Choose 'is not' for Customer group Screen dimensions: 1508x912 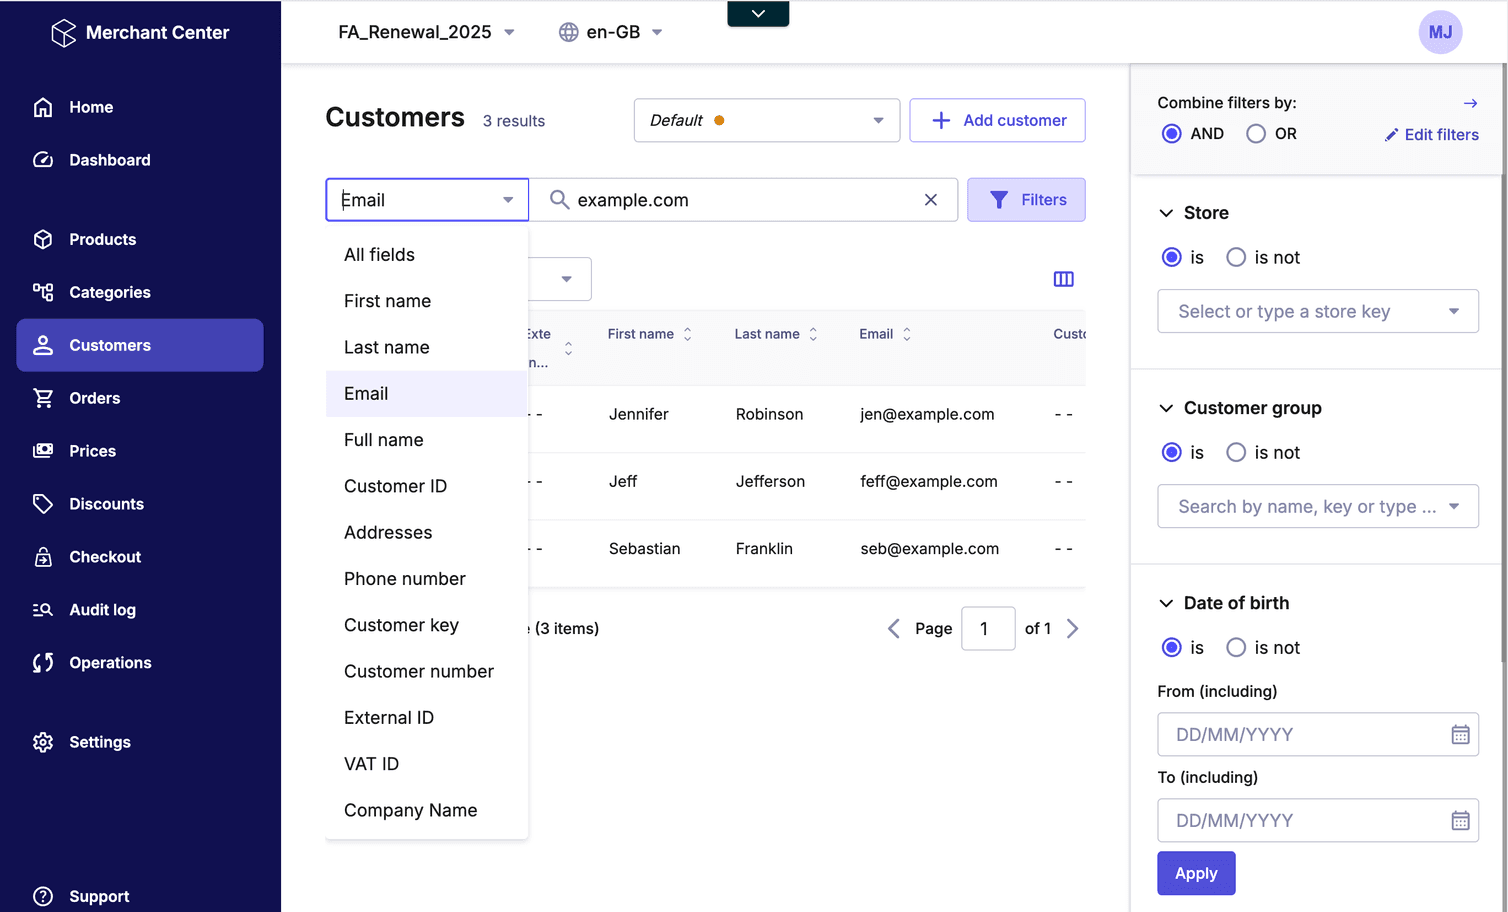pos(1236,452)
